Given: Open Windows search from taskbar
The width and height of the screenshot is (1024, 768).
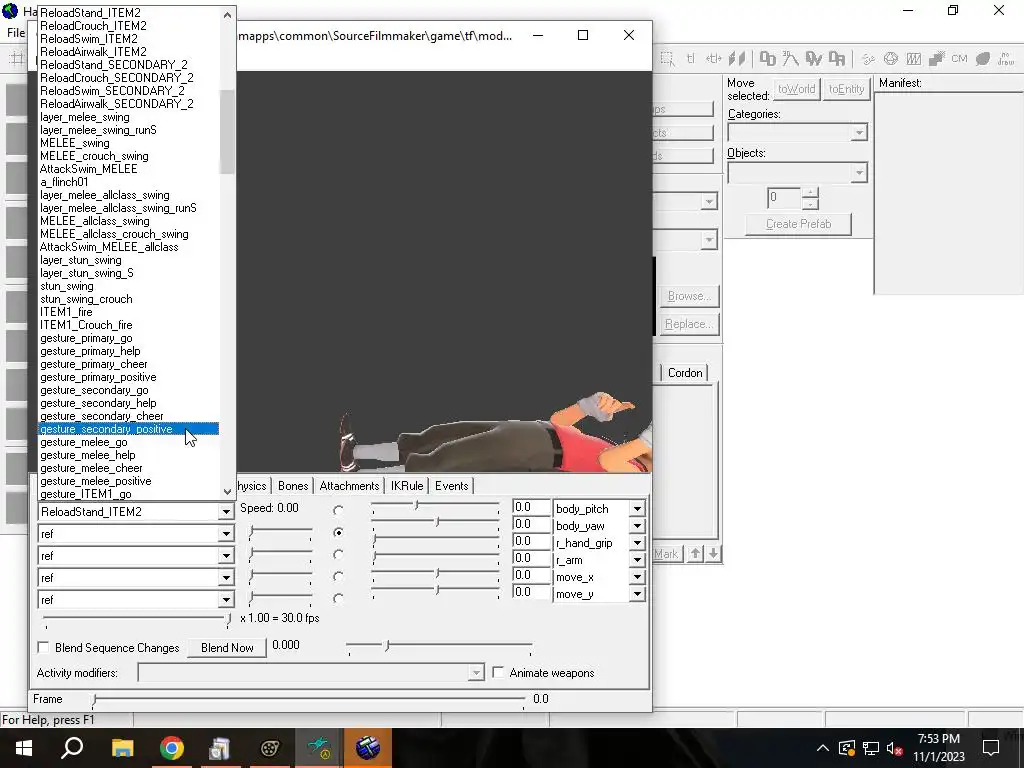Looking at the screenshot, I should 72,748.
